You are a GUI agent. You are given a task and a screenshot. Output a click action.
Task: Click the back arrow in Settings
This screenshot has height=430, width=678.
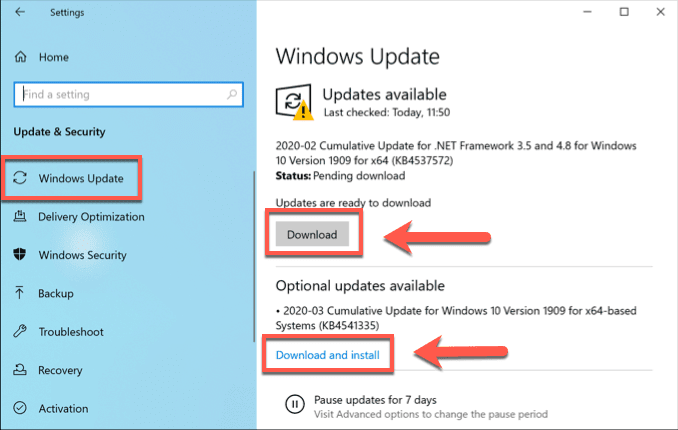[x=20, y=12]
